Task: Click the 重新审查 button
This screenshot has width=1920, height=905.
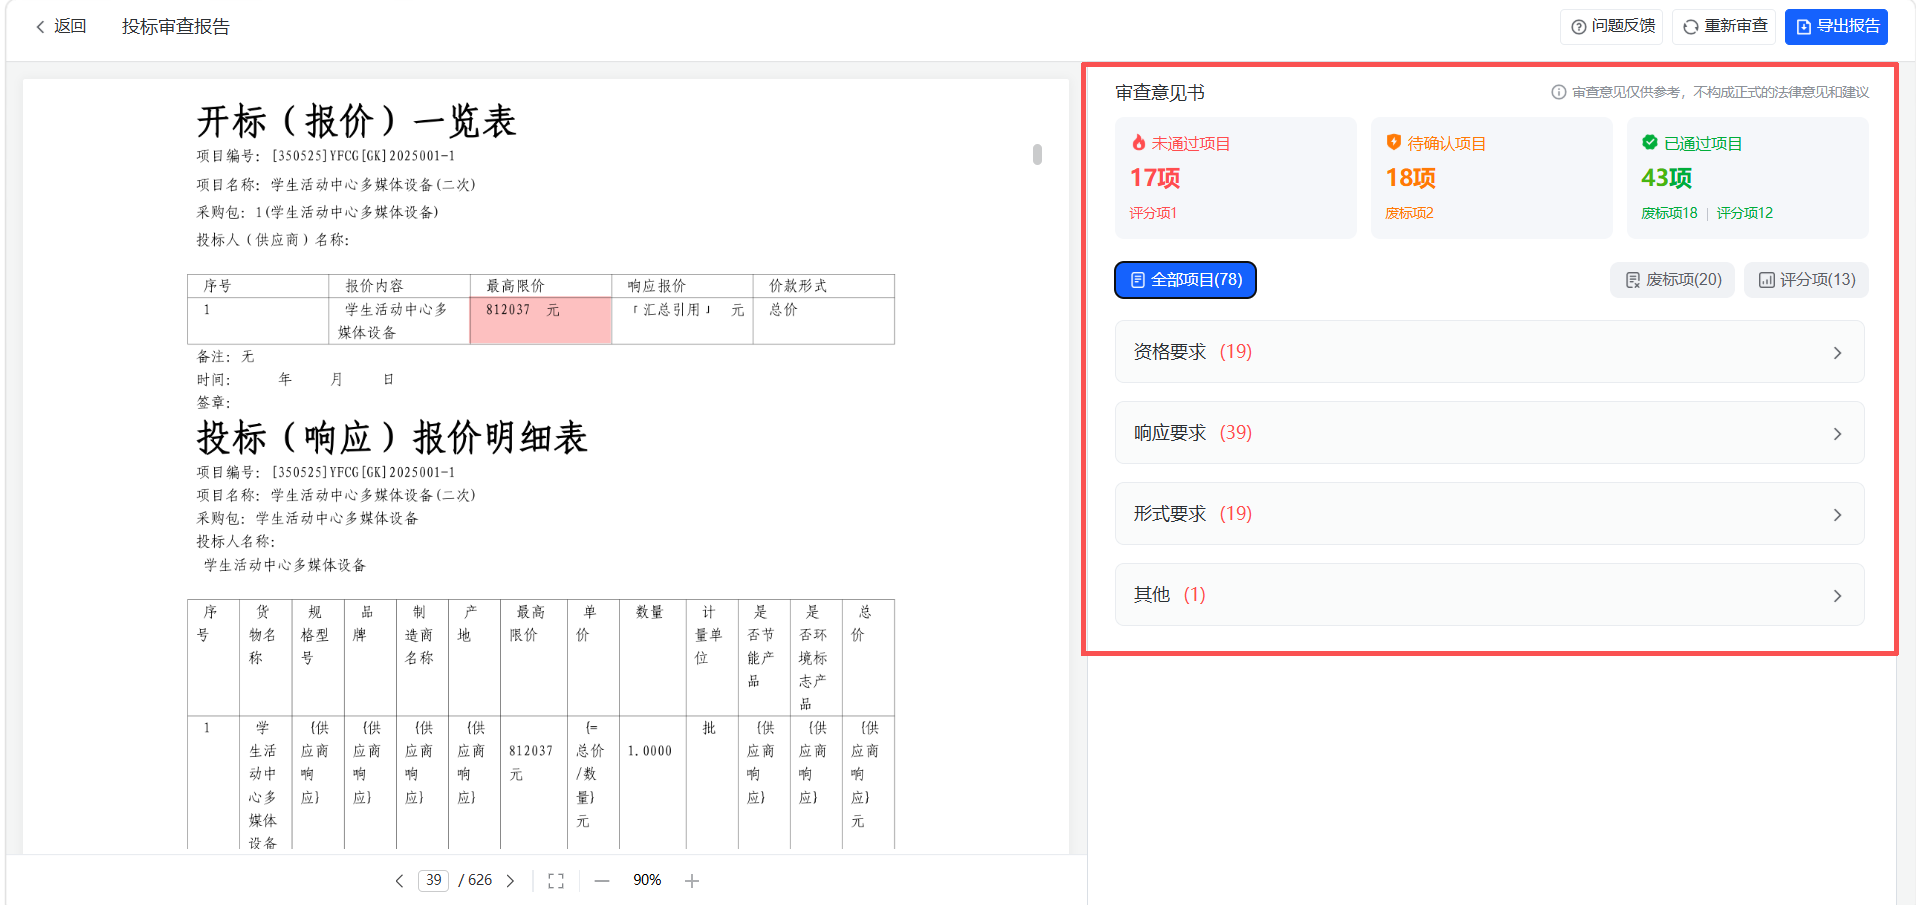Action: [x=1725, y=27]
